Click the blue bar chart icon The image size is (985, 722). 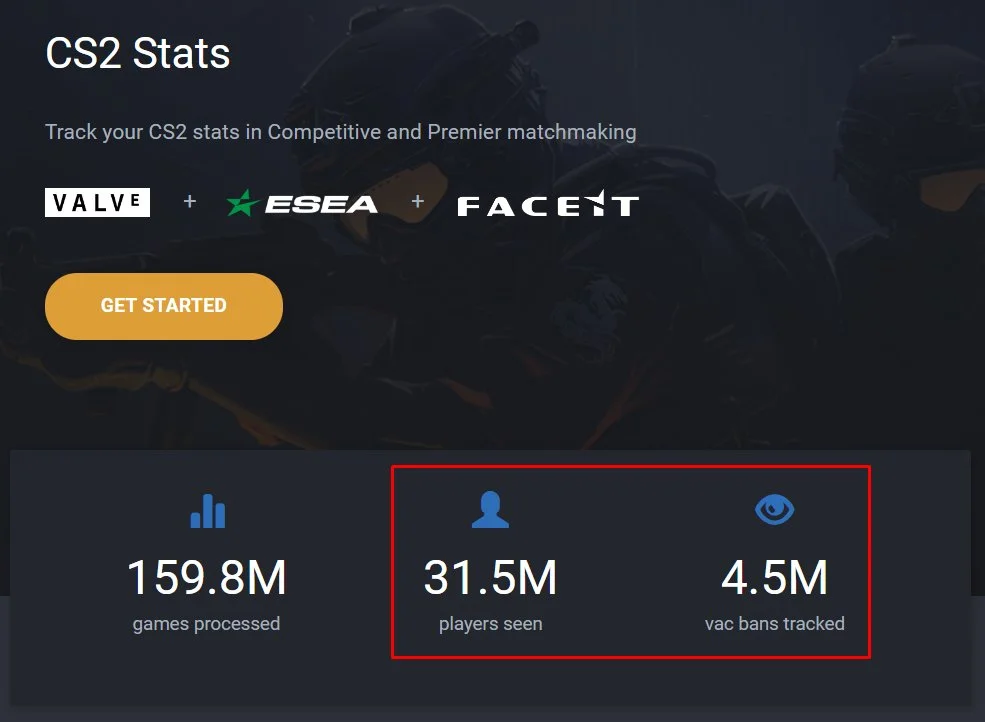click(x=207, y=510)
